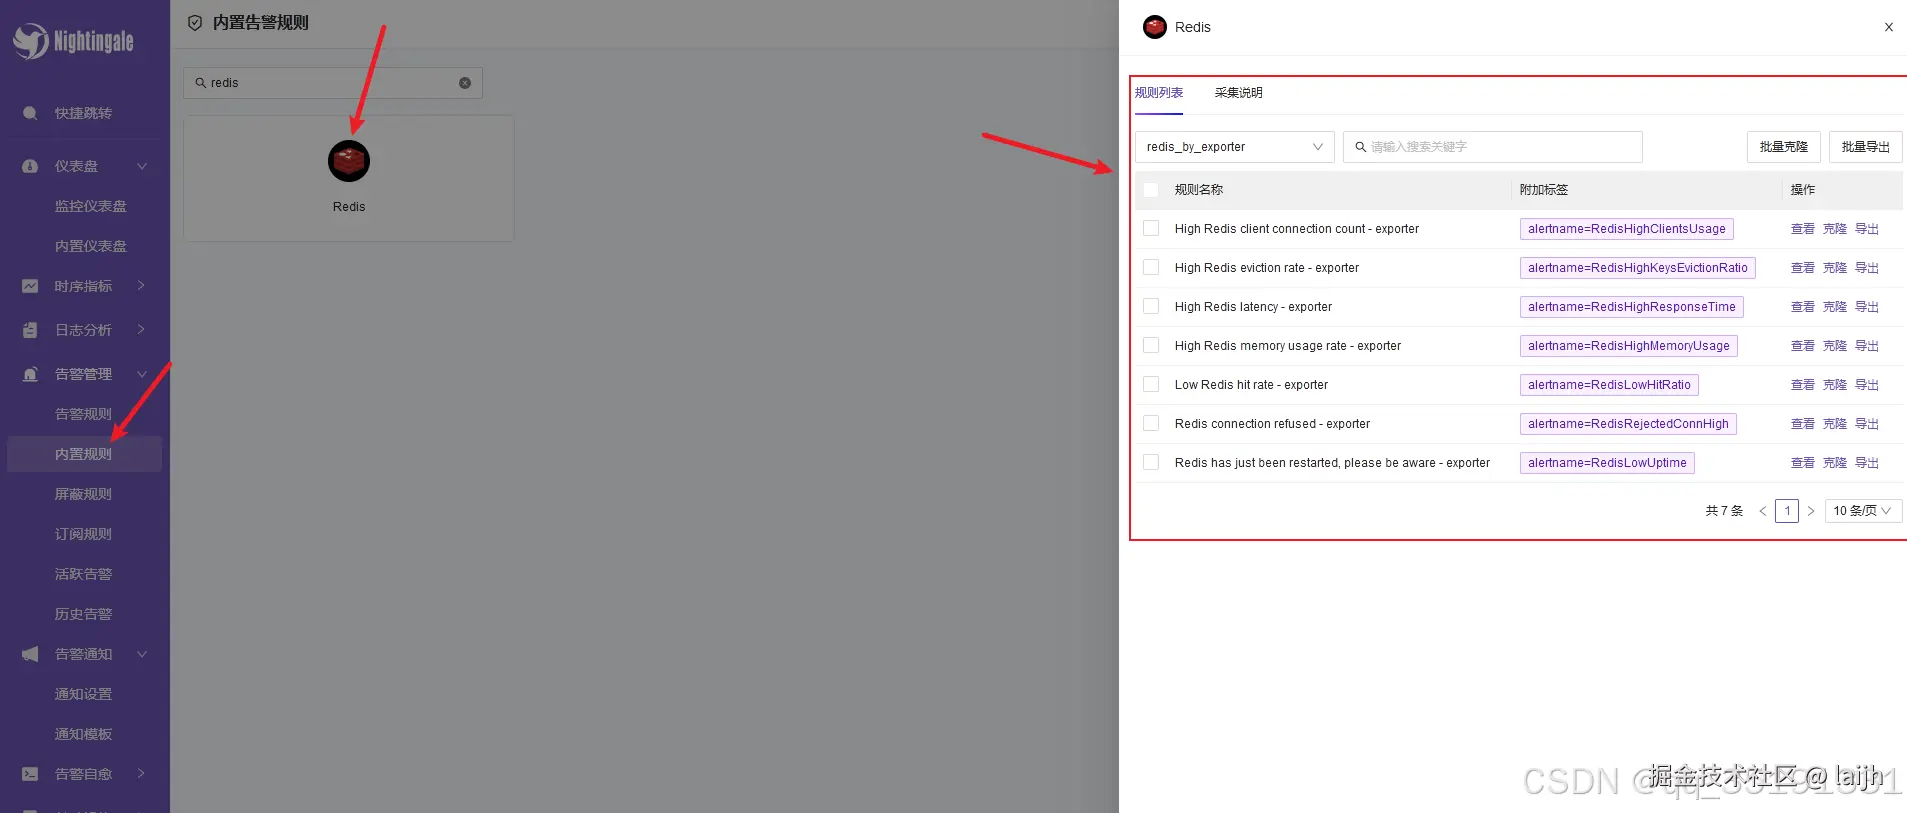Click the keyword search input in drawer
The image size is (1907, 813).
1493,147
